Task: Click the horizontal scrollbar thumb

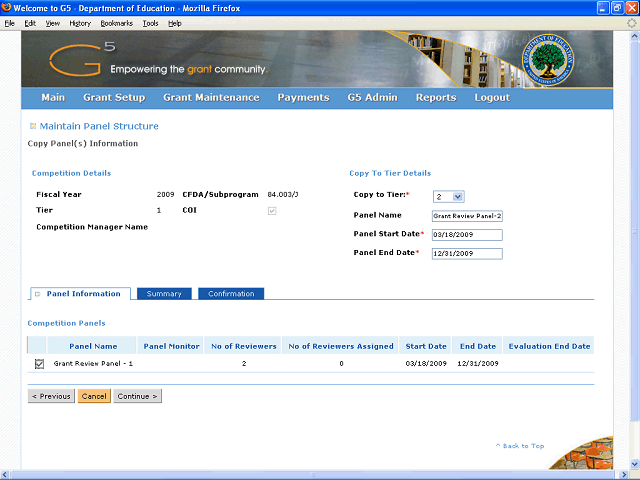Action: coord(313,475)
